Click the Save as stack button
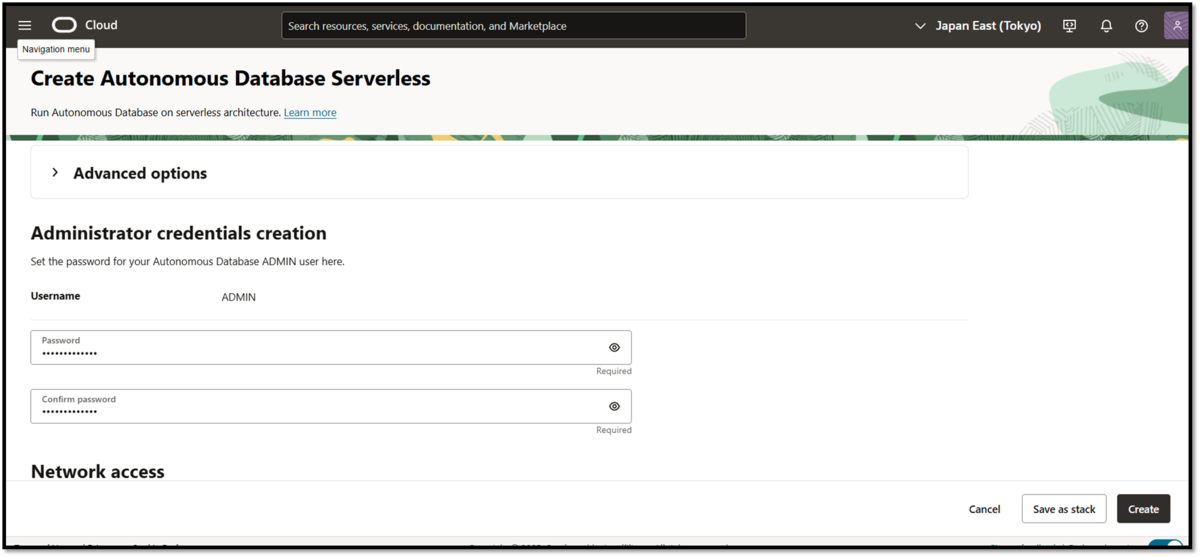Screen dimensions: 1200x557 tap(1064, 509)
